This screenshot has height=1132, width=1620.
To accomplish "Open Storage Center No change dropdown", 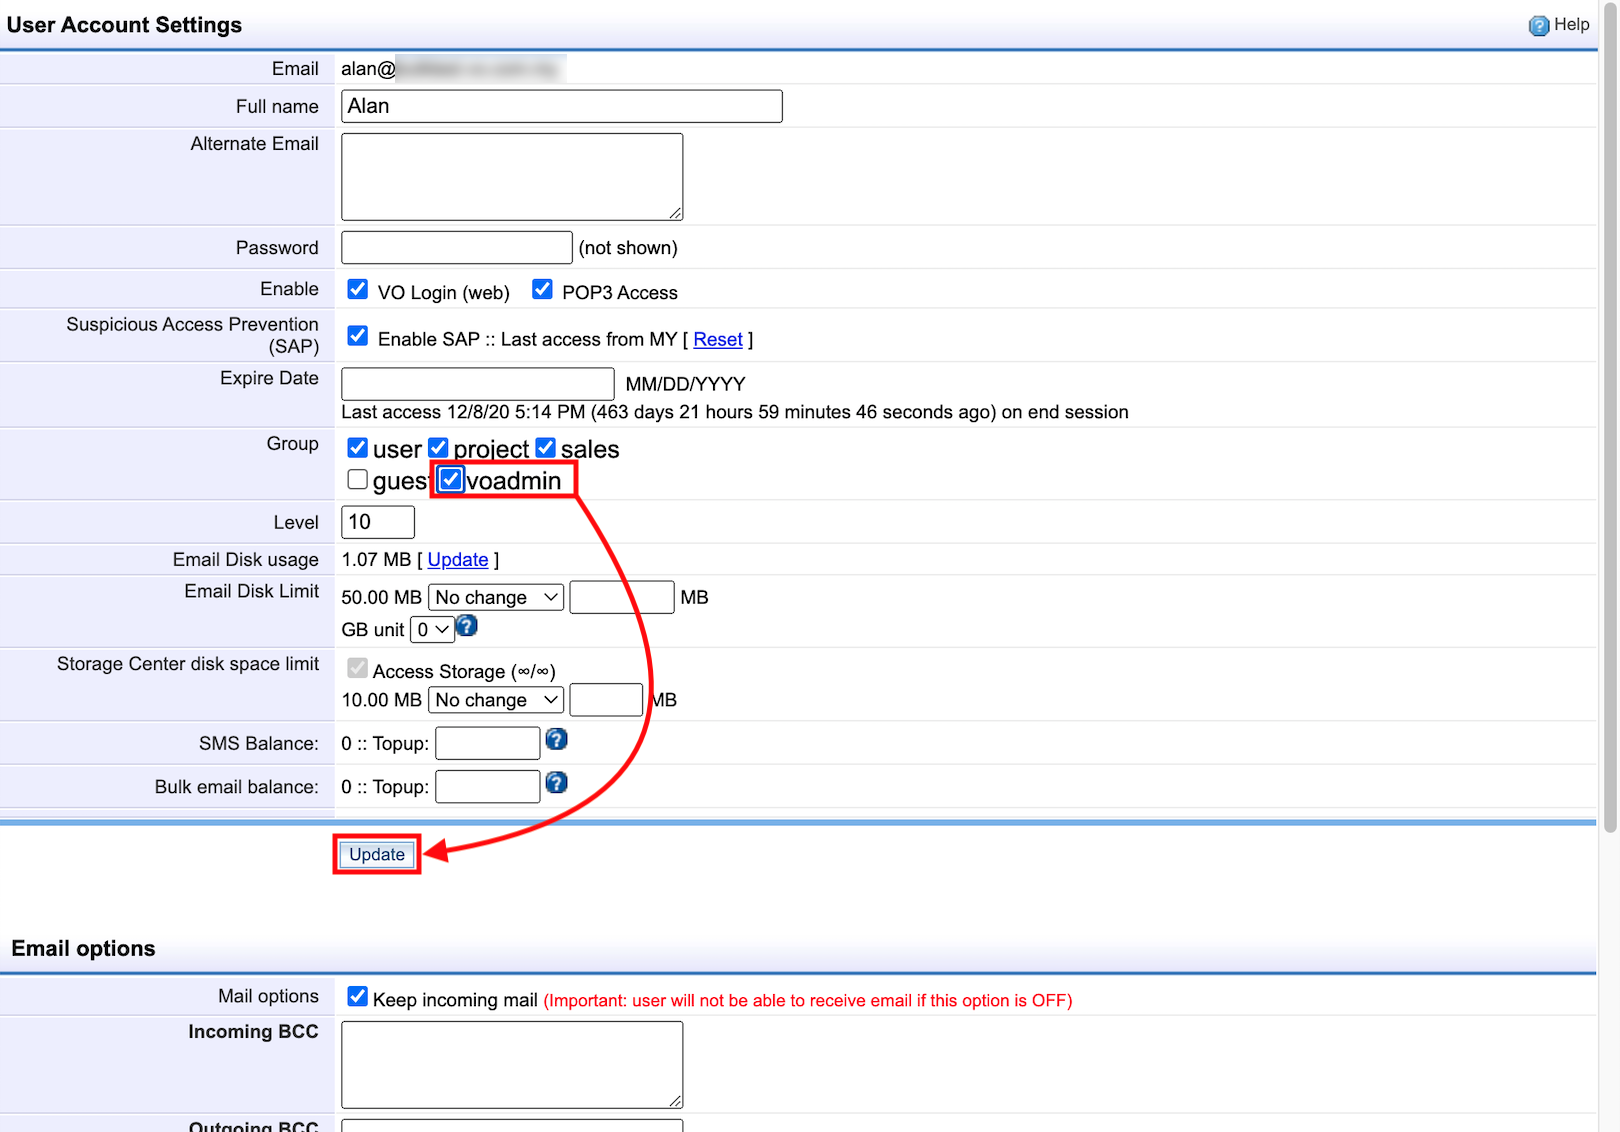I will point(496,701).
